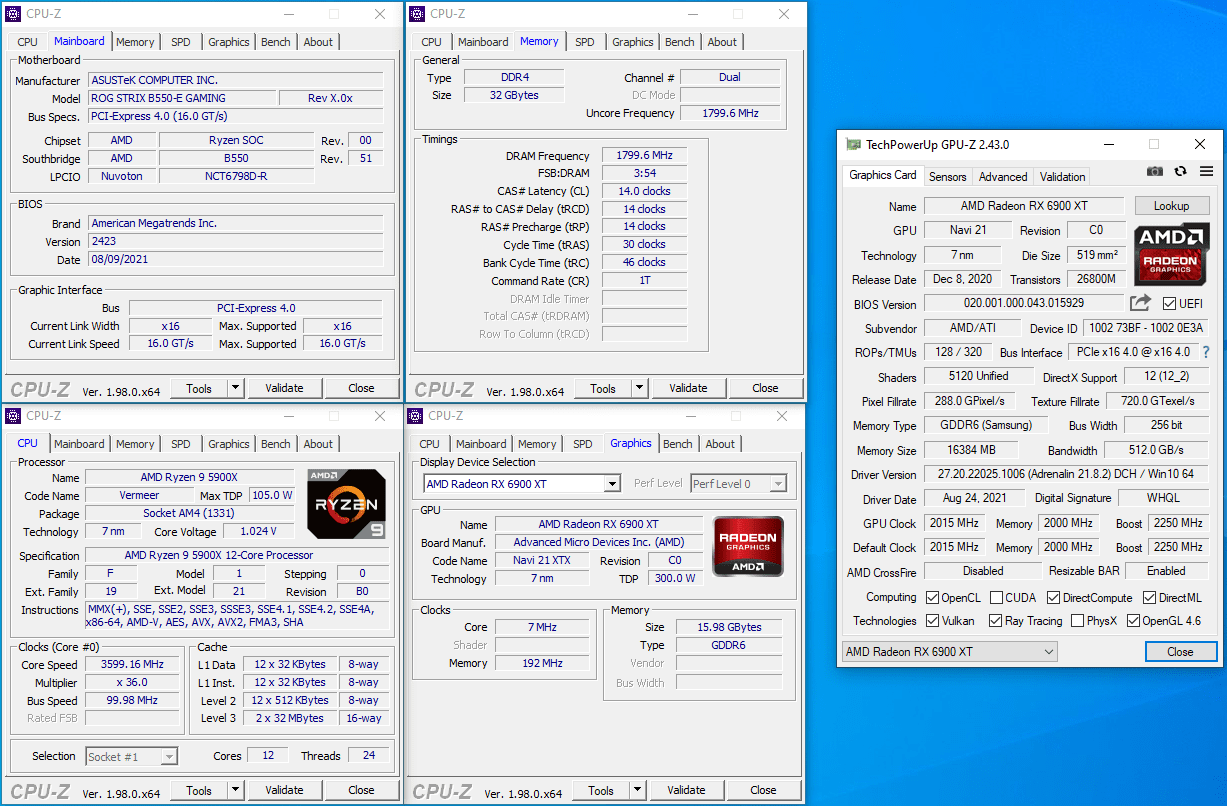1227x806 pixels.
Task: Click Chipset Ryzen SOC value
Action: [x=237, y=141]
